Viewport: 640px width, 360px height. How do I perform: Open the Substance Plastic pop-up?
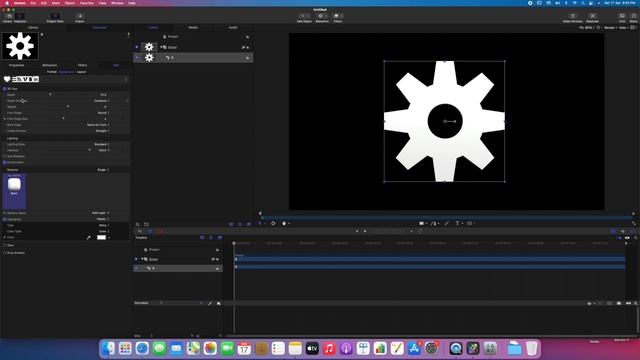[x=102, y=219]
